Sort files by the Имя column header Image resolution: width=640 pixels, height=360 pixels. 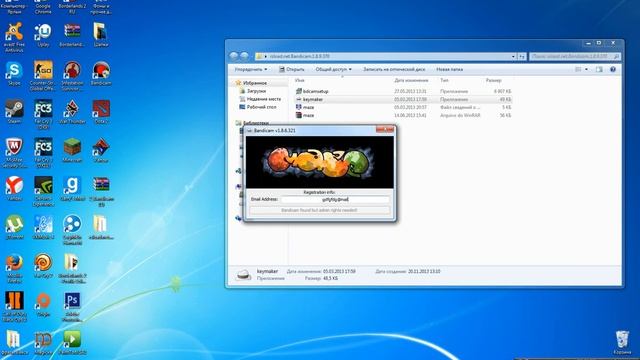tap(300, 80)
